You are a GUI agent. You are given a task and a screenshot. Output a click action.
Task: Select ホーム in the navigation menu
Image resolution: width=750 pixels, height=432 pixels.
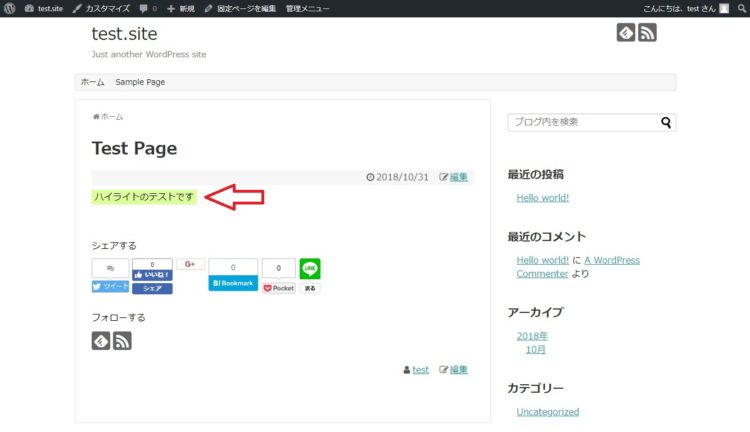pos(92,82)
